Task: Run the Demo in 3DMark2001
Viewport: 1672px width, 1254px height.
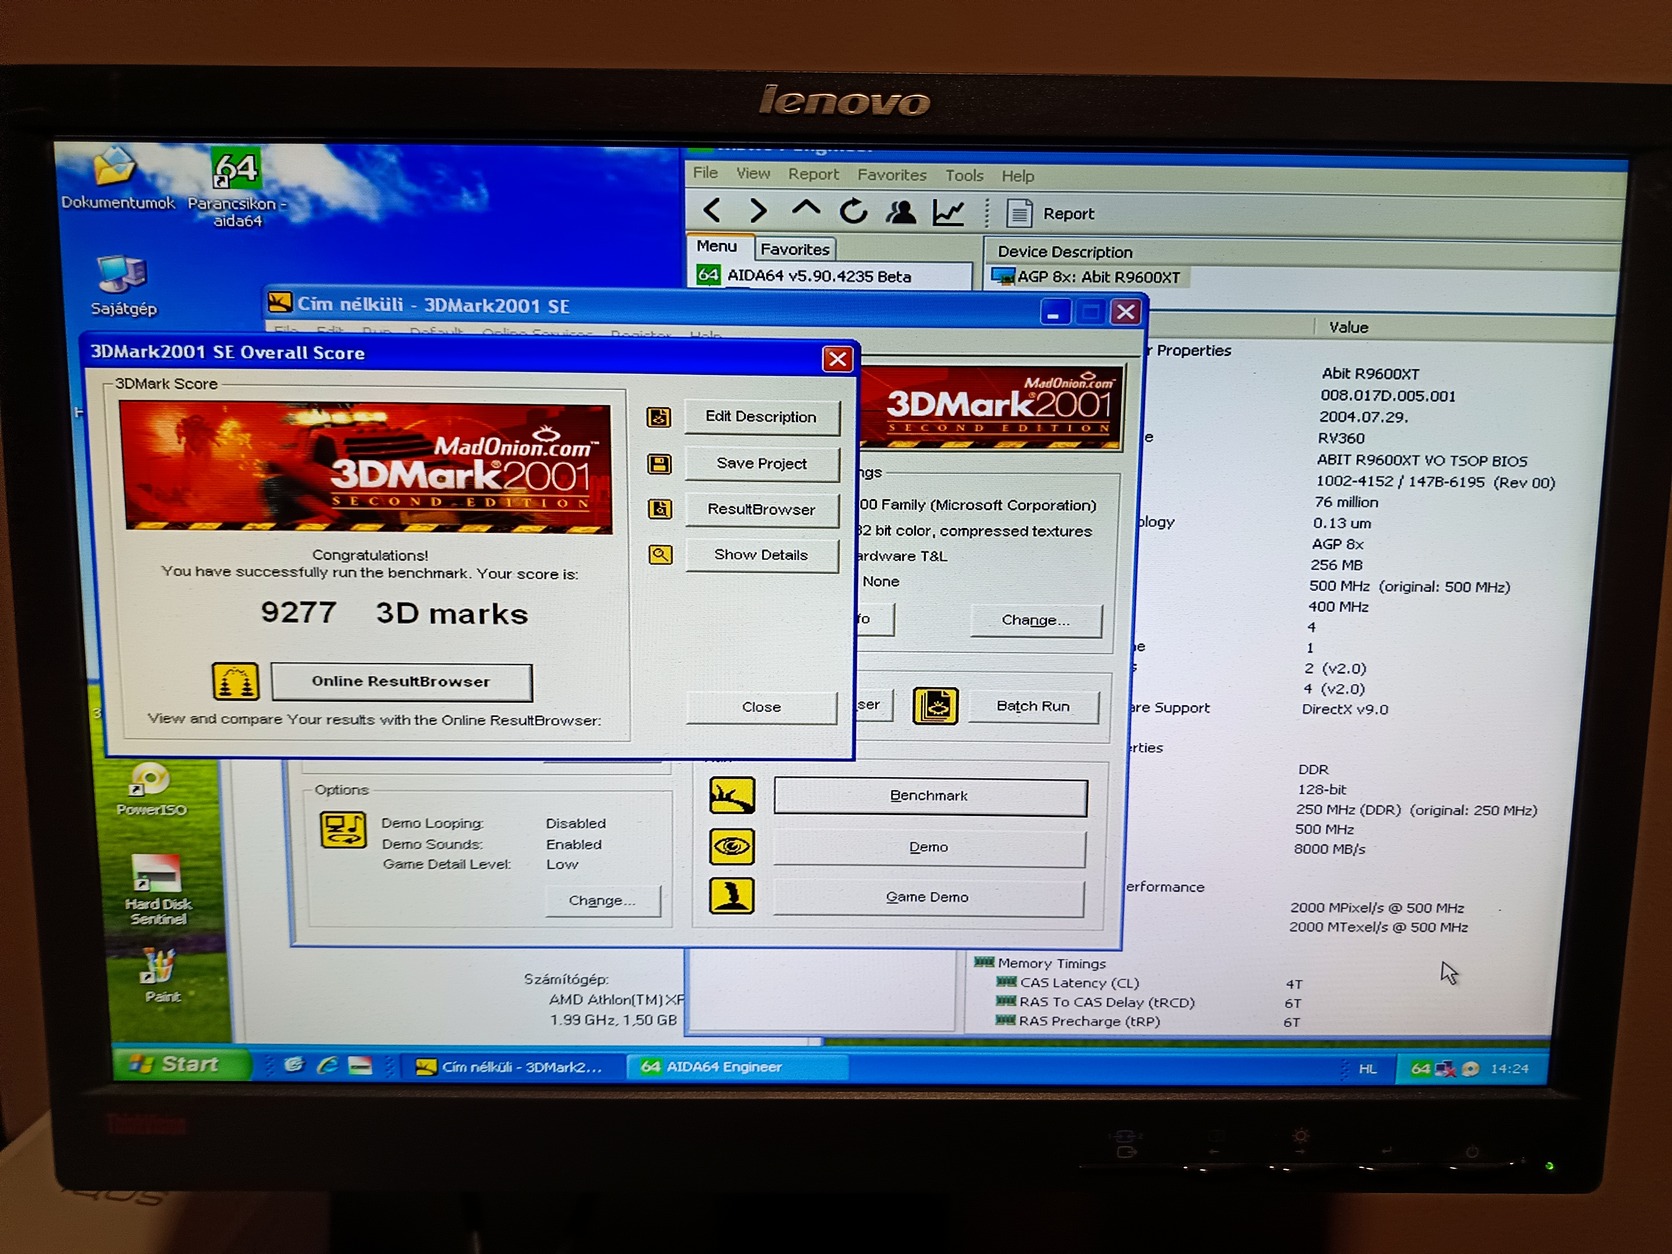Action: [x=929, y=847]
